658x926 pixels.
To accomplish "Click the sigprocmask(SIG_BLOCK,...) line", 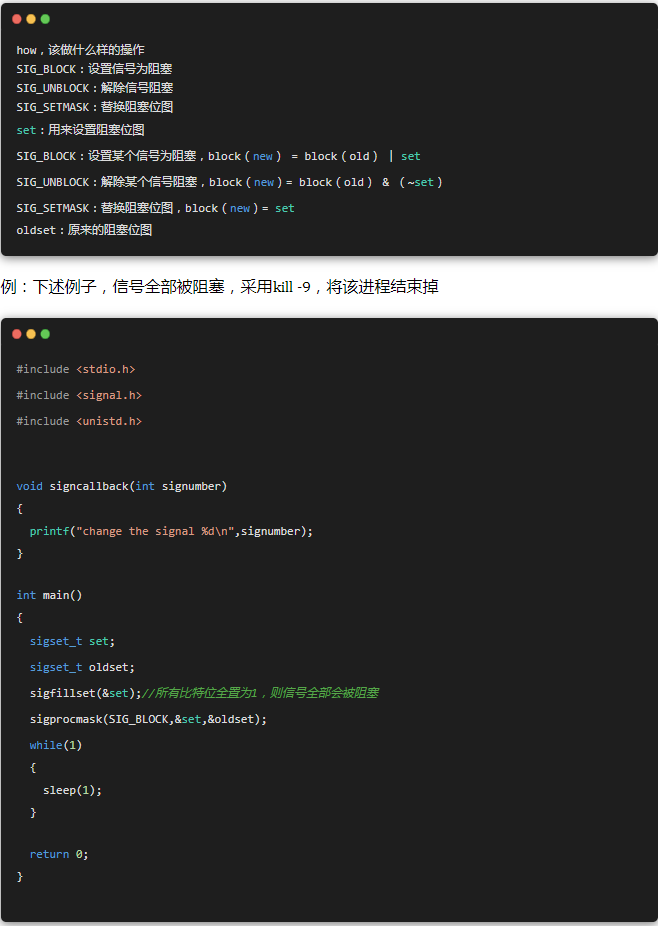I will 148,719.
